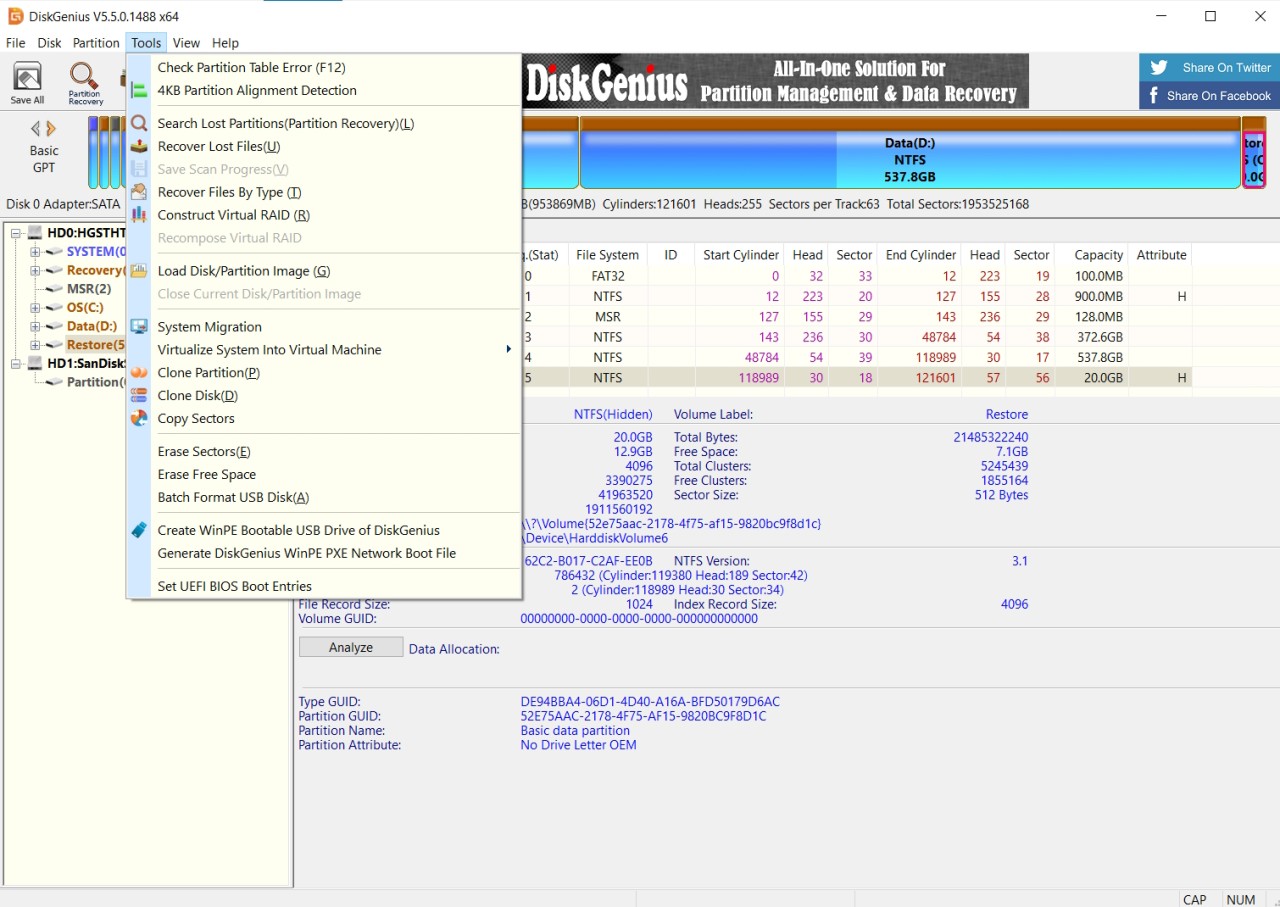Viewport: 1280px width, 907px height.
Task: Select MSR(2) in the disk tree
Action: (89, 289)
